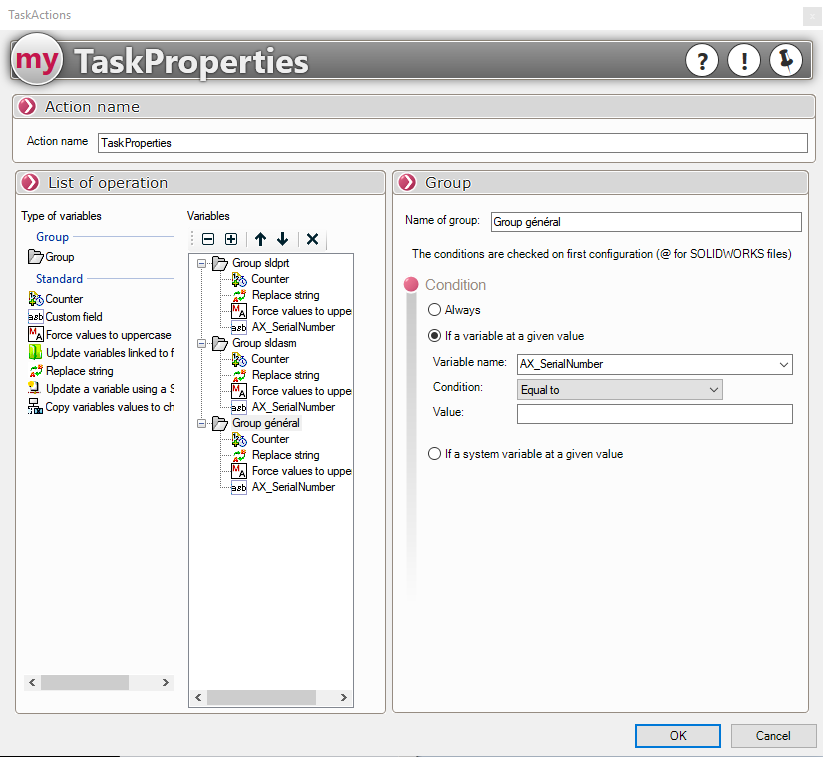Click the collapse all tree icon
This screenshot has height=757, width=823.
pos(208,239)
